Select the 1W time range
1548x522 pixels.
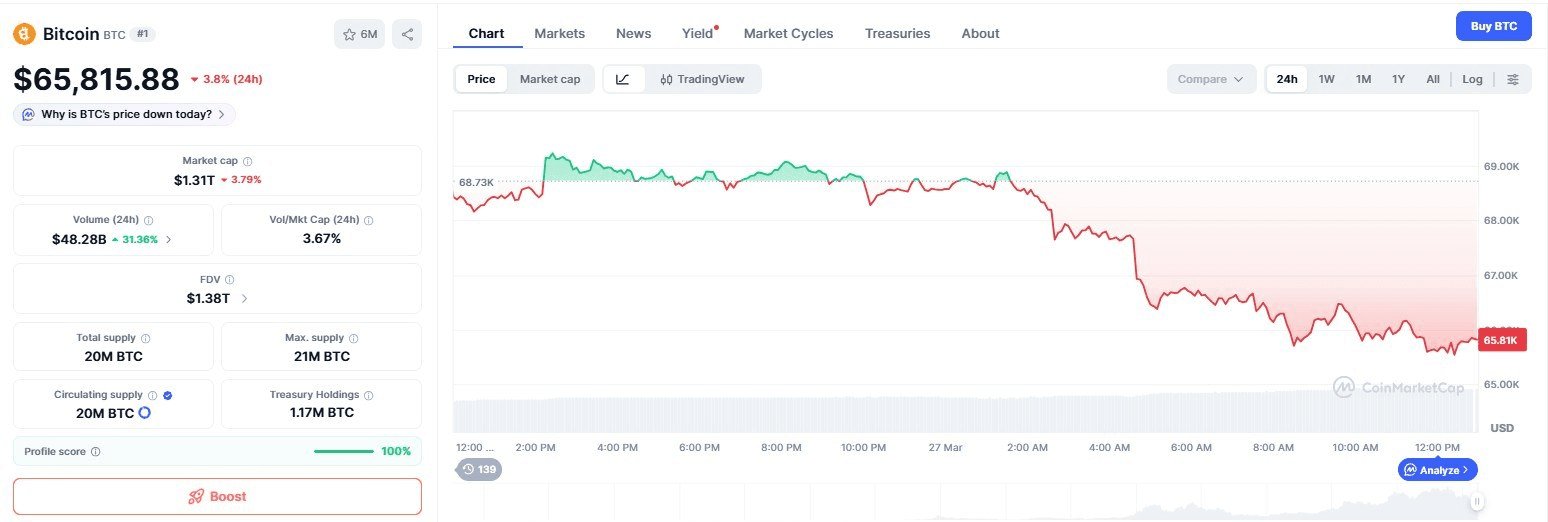coord(1326,79)
